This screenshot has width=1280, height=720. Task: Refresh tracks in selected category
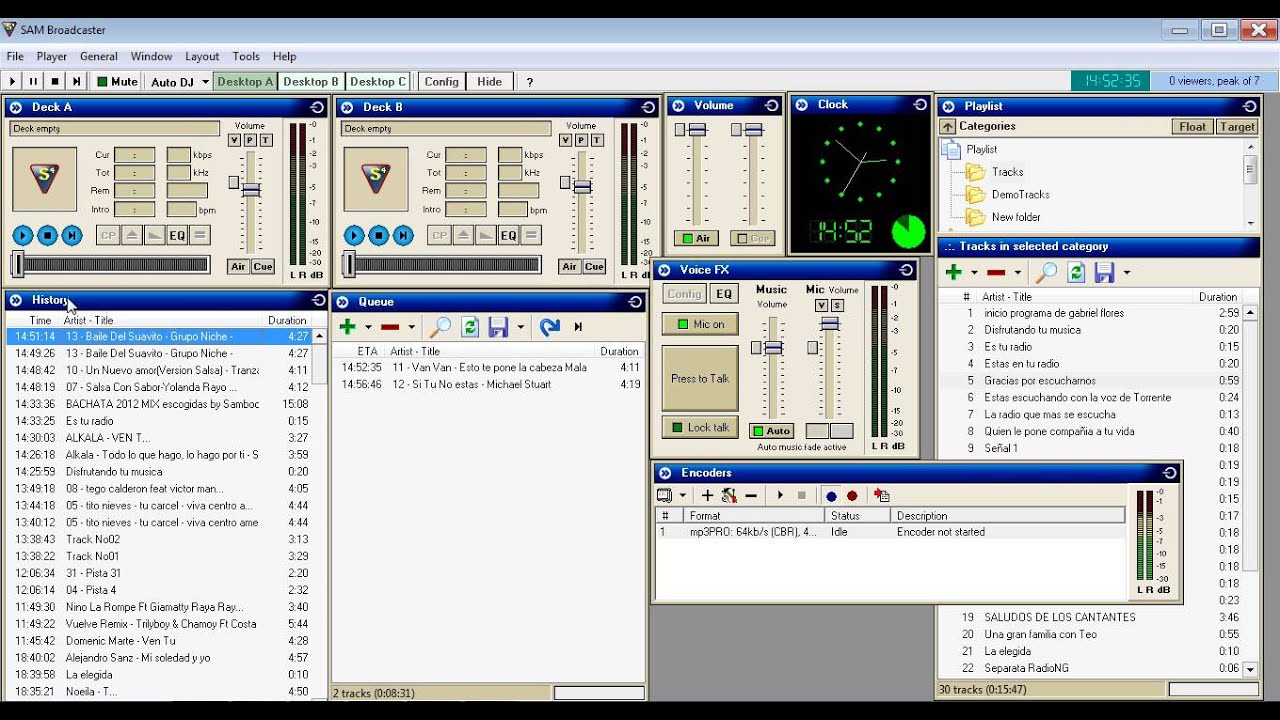click(x=1076, y=272)
